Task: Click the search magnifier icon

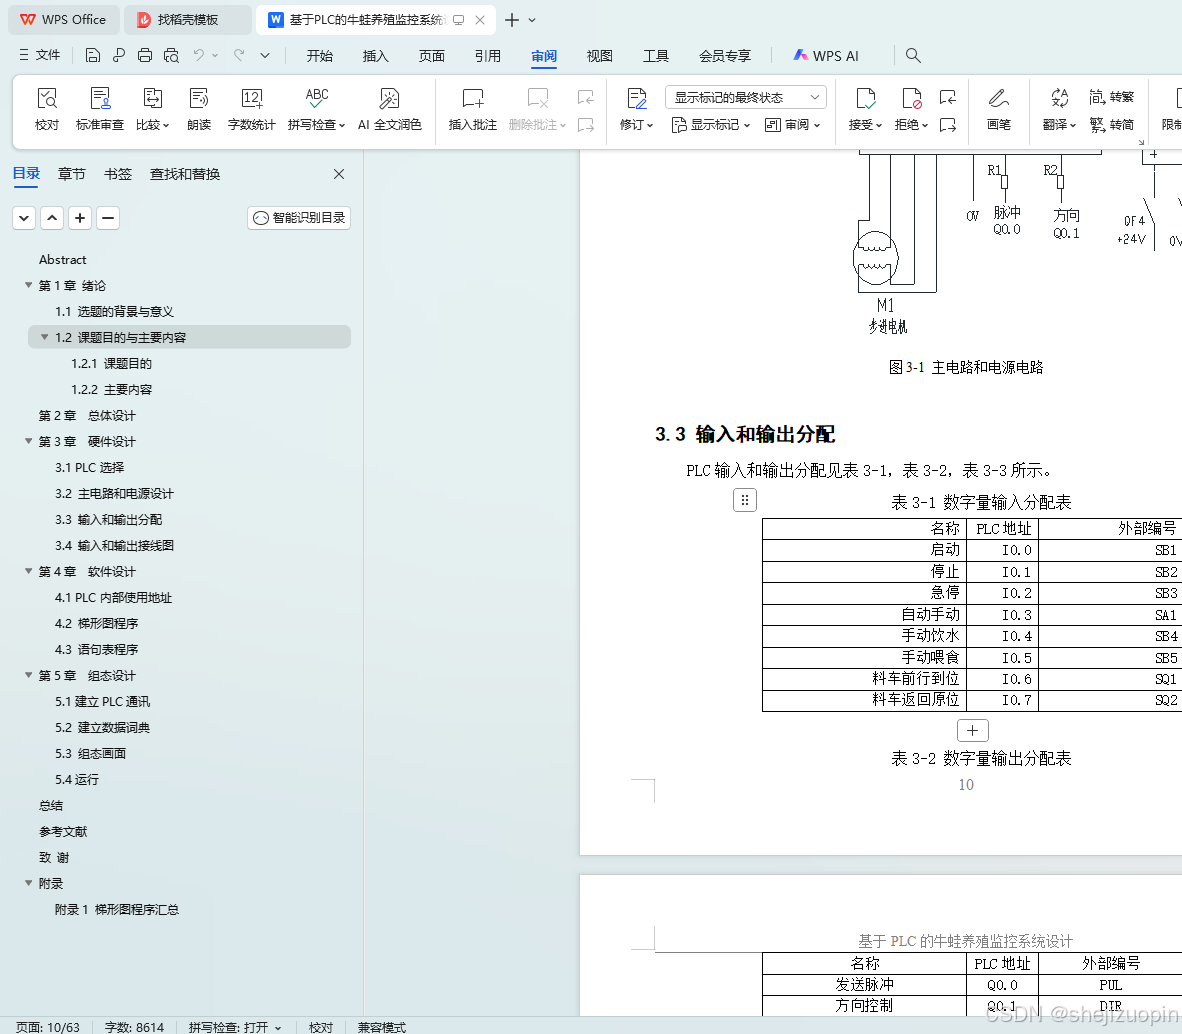Action: (x=913, y=55)
